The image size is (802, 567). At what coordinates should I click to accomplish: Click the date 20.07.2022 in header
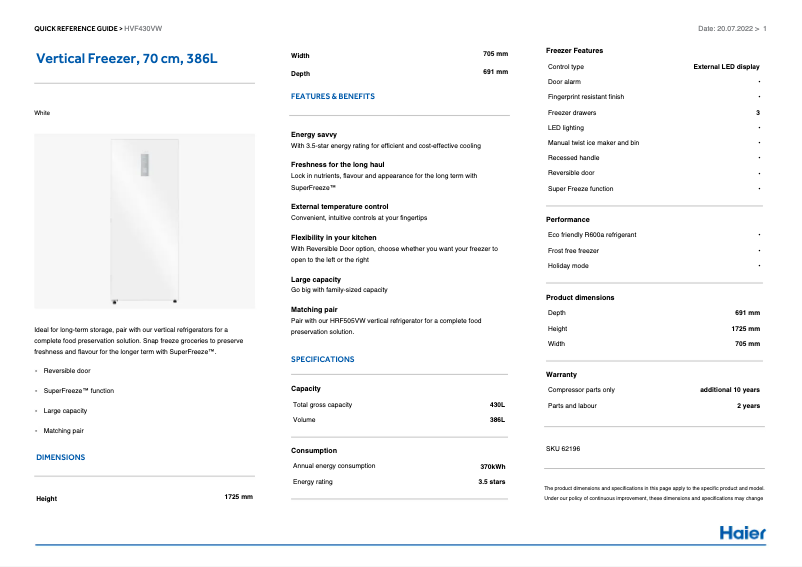[725, 29]
